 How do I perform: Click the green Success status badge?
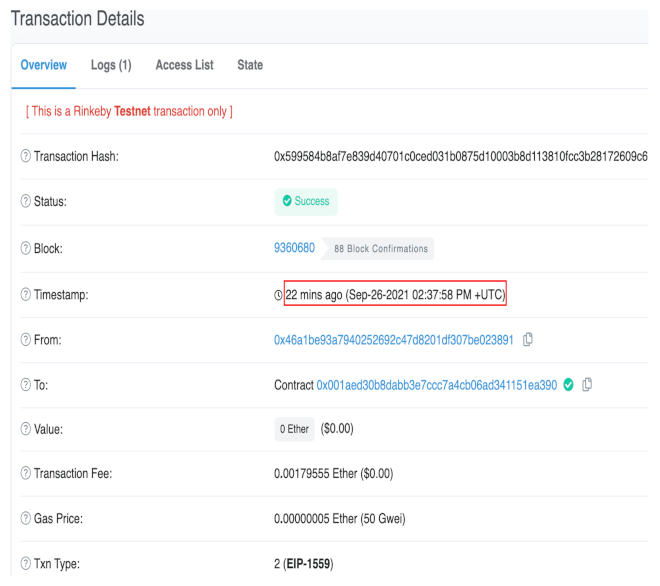point(306,202)
